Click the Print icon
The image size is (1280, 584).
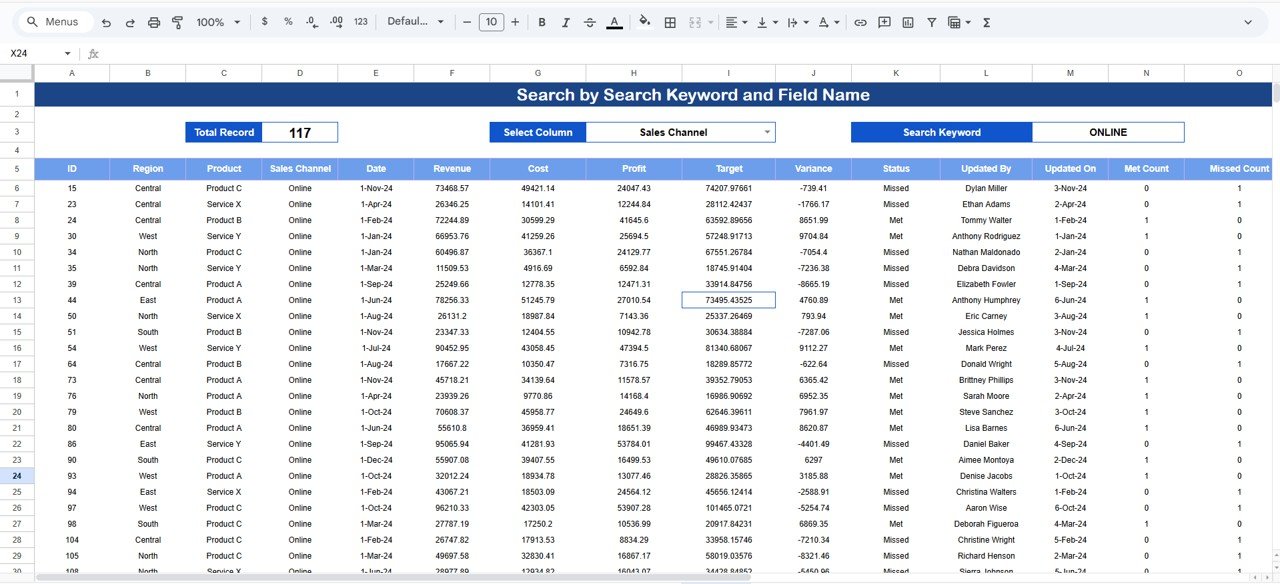[154, 22]
